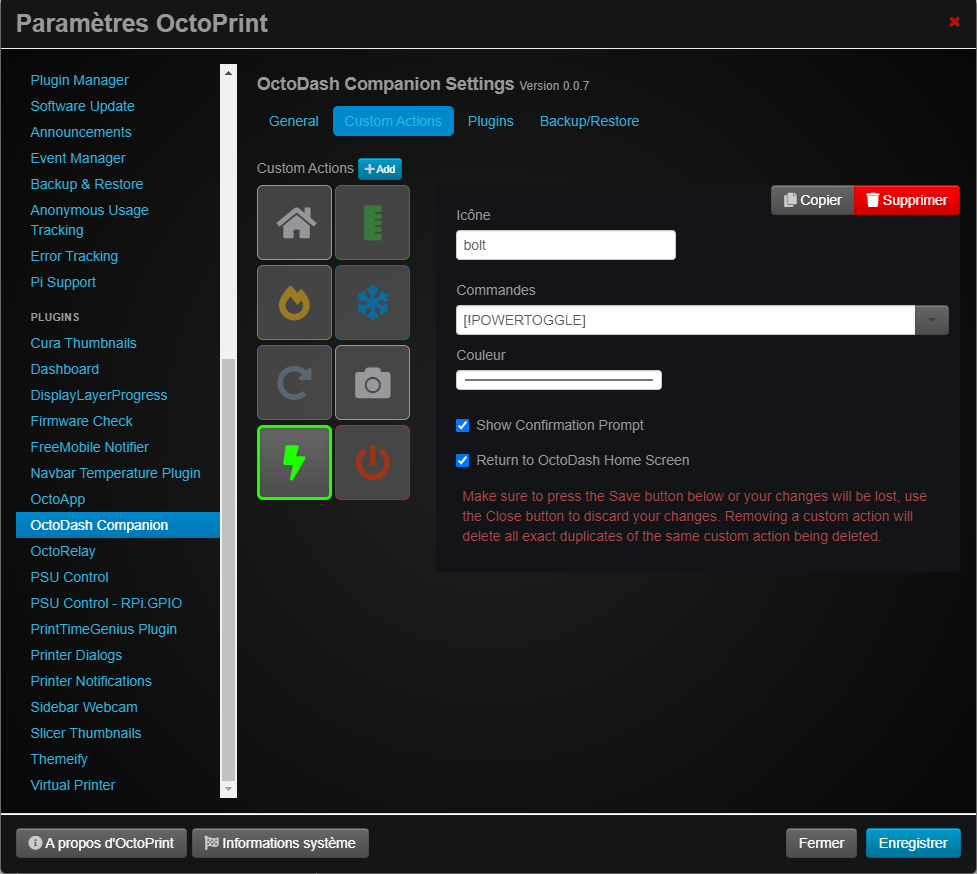Click the Icône input field
Screen dimensions: 977x874
click(566, 245)
